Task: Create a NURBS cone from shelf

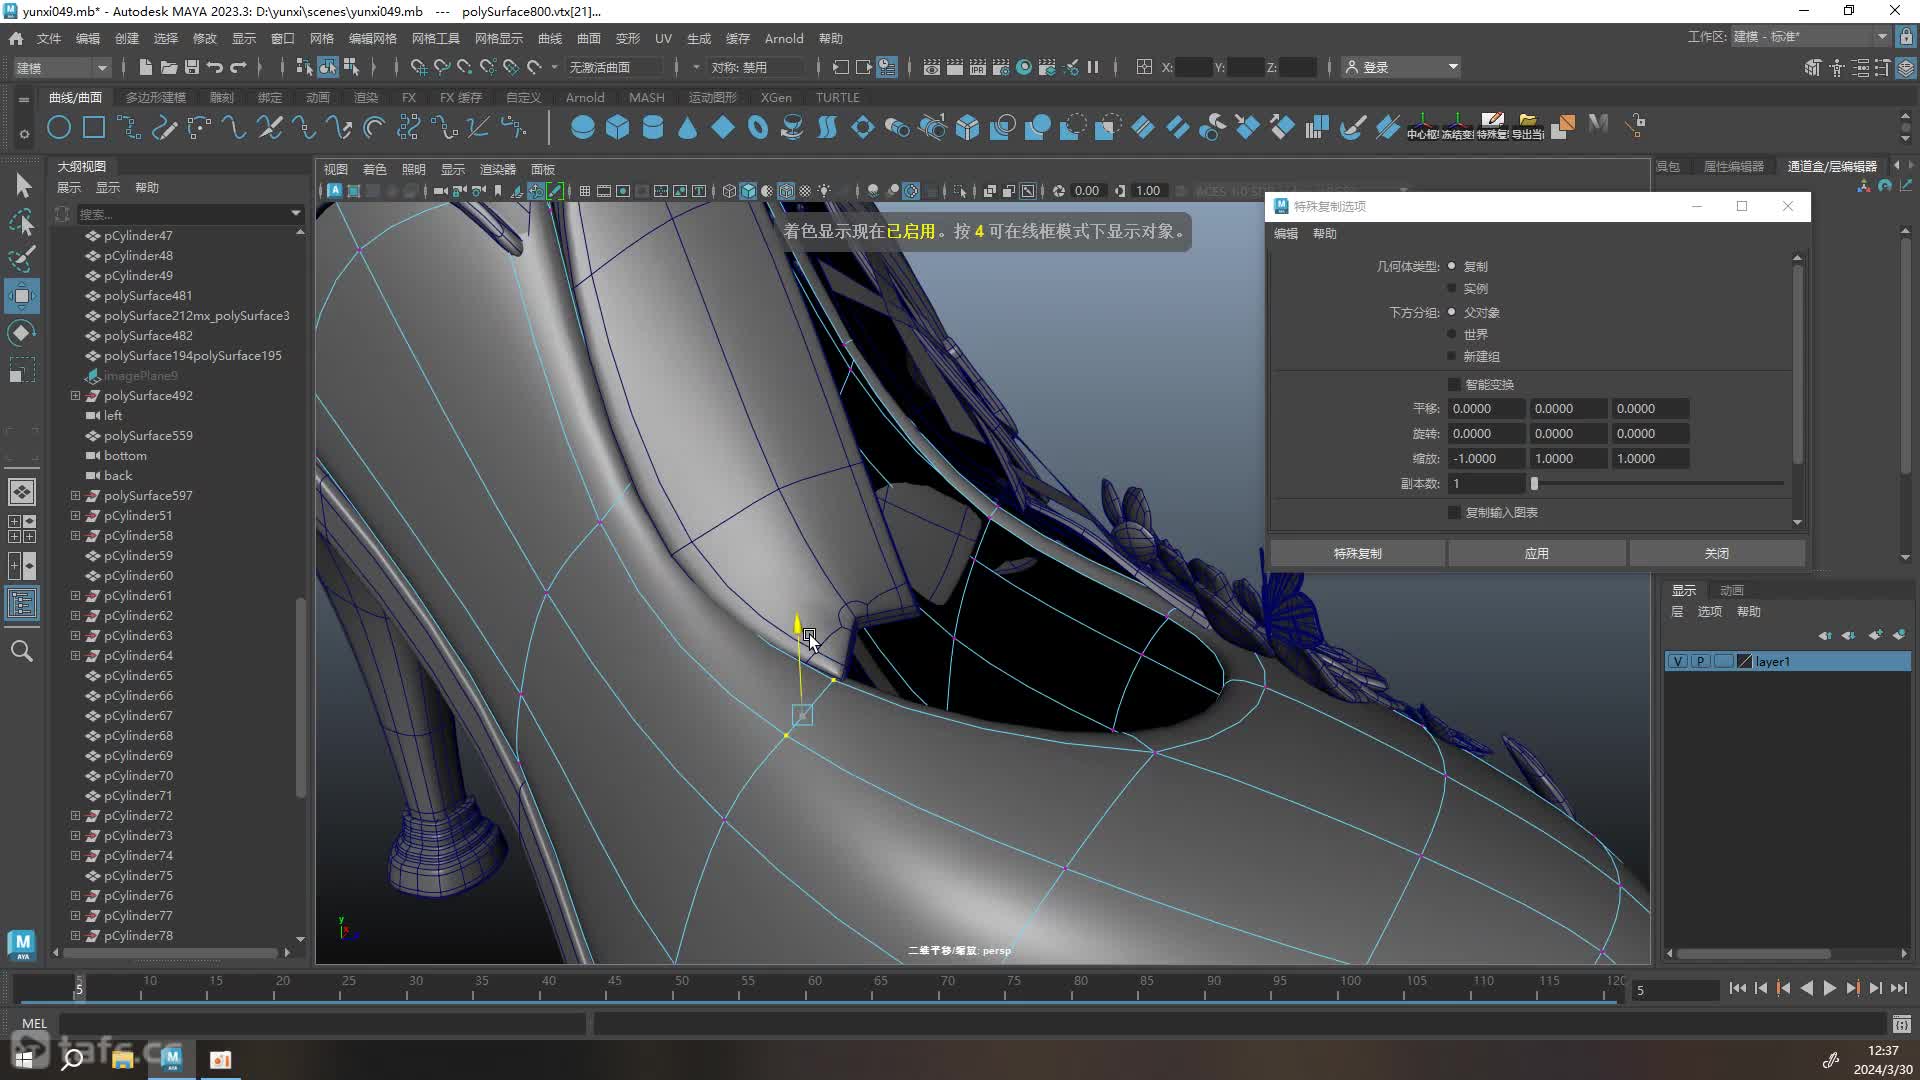Action: pyautogui.click(x=687, y=127)
